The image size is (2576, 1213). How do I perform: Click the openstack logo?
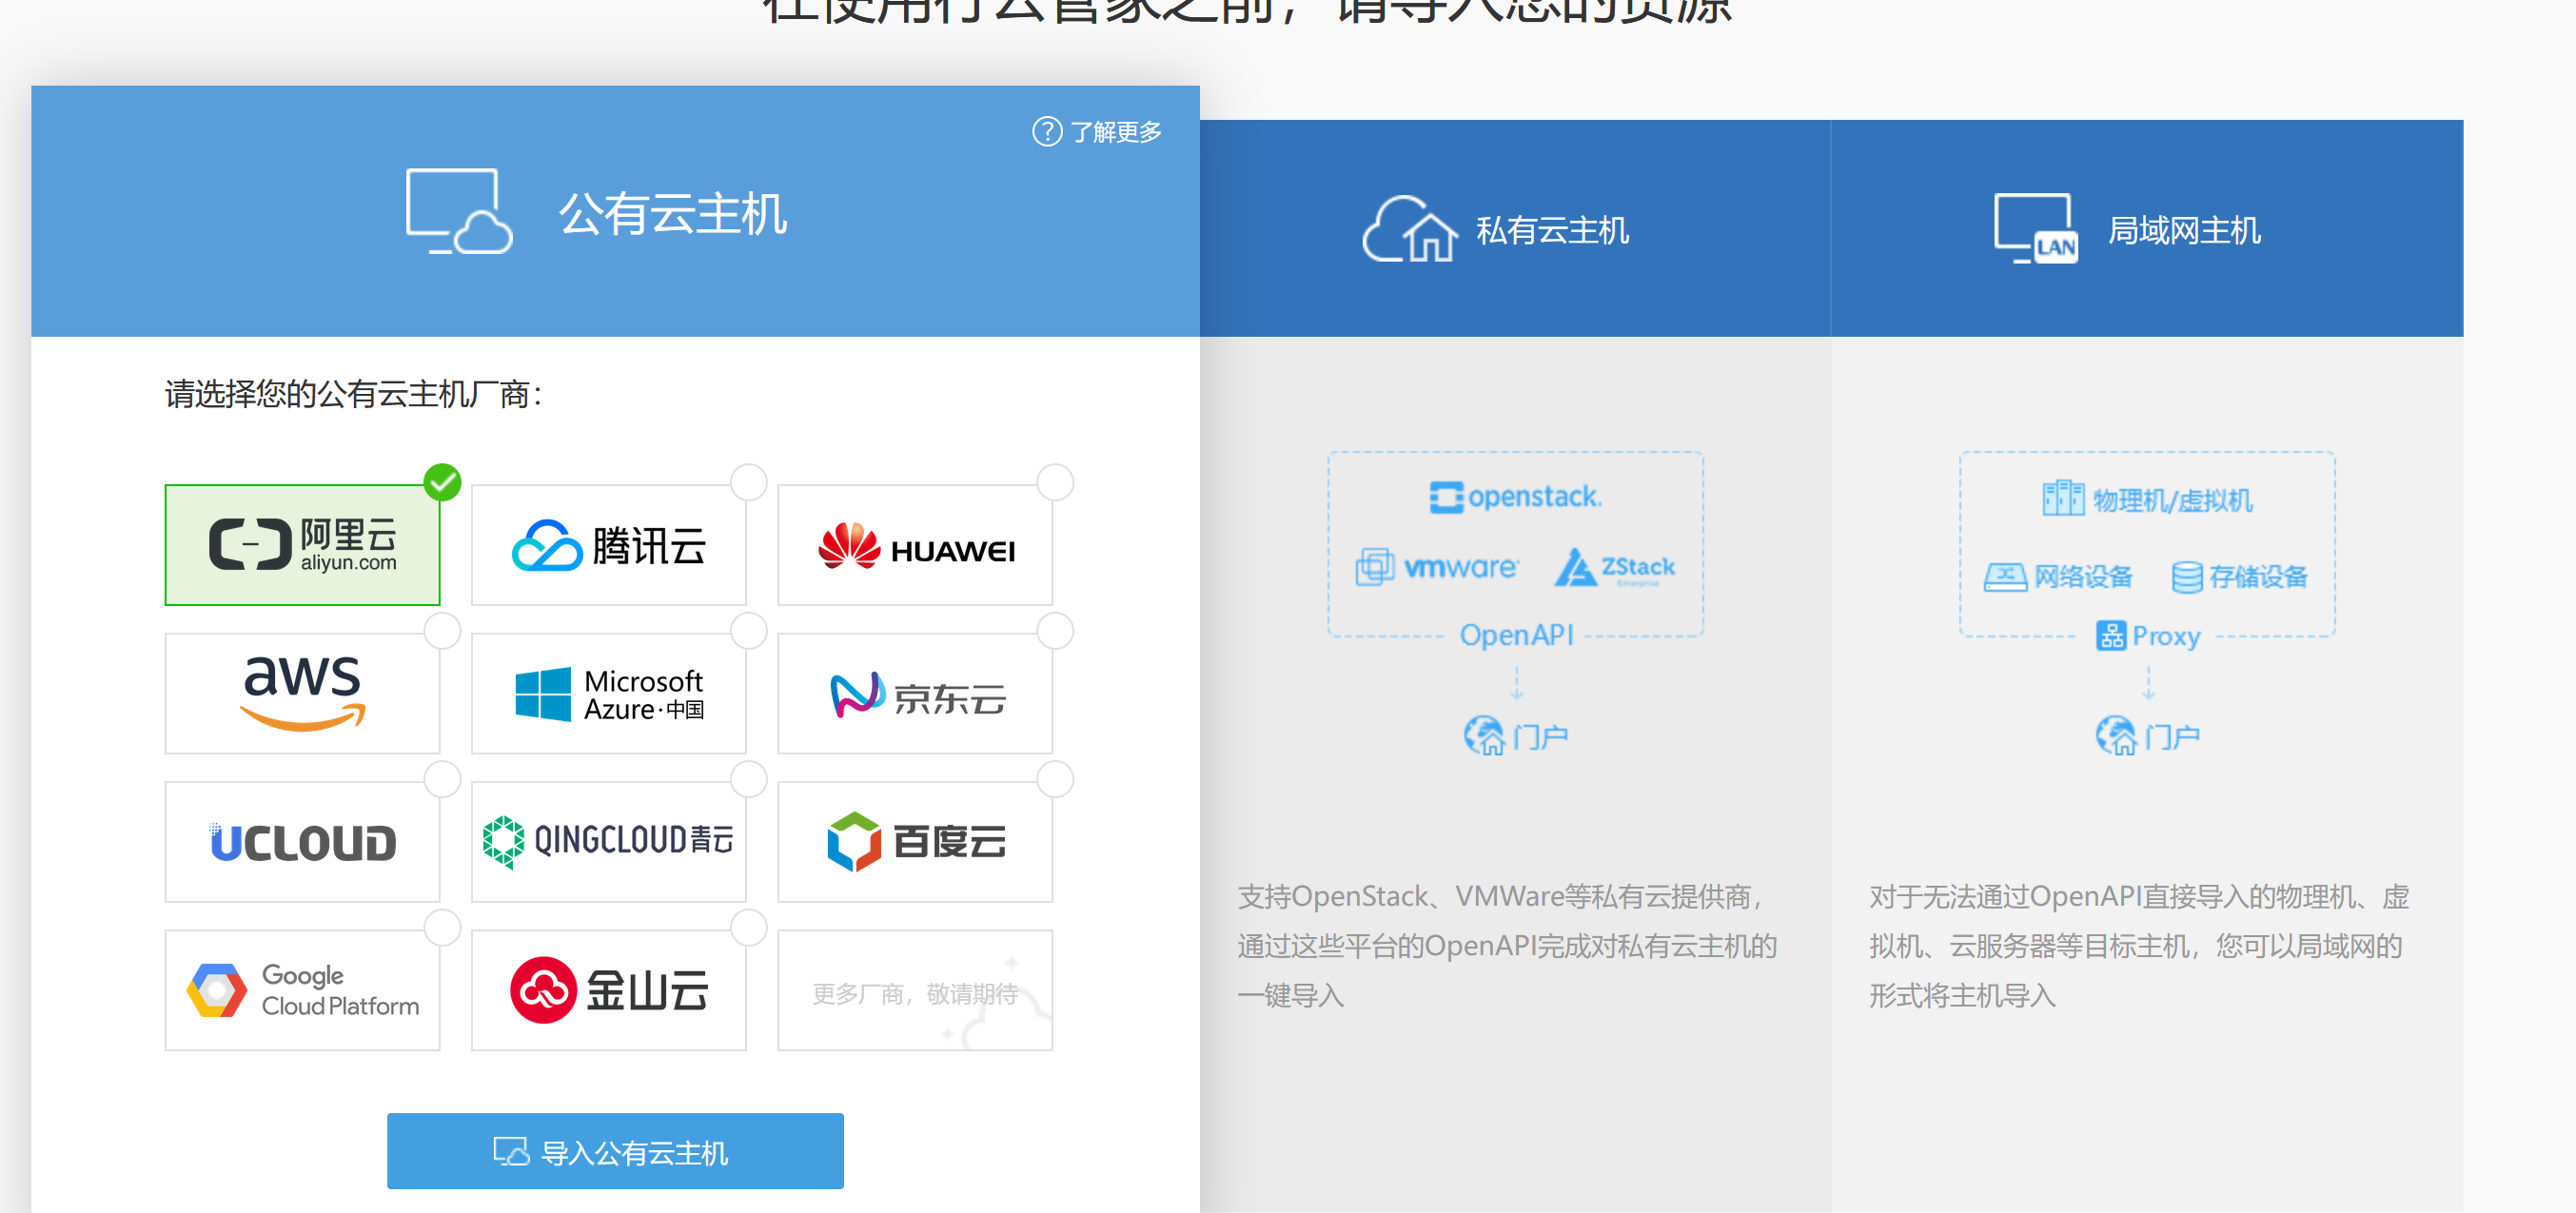coord(1515,496)
